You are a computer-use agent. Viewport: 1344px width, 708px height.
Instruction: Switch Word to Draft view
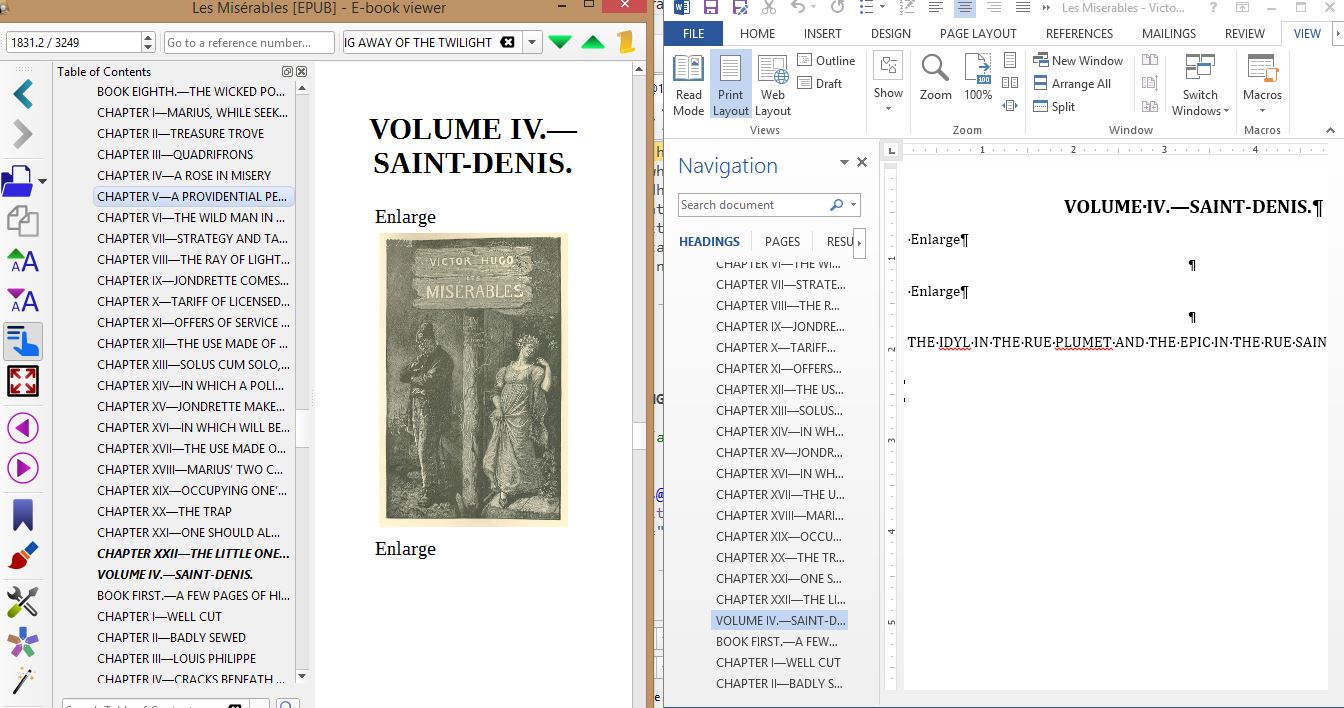pyautogui.click(x=820, y=84)
